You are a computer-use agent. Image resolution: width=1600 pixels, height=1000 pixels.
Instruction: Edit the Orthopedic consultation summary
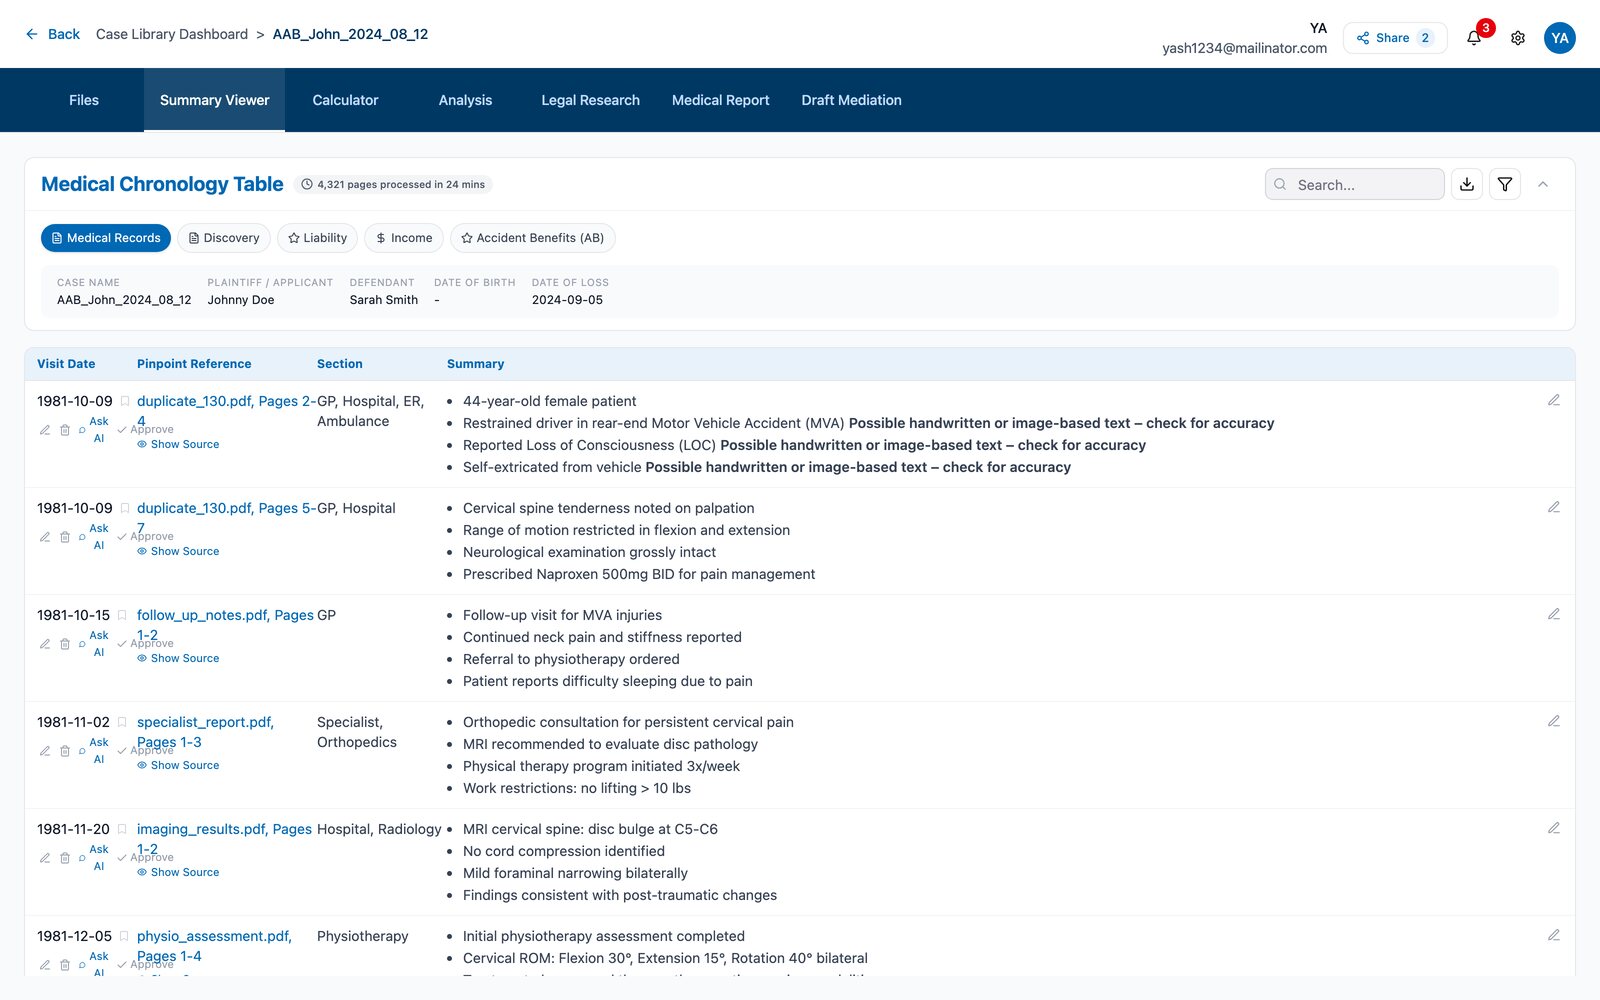[1554, 721]
